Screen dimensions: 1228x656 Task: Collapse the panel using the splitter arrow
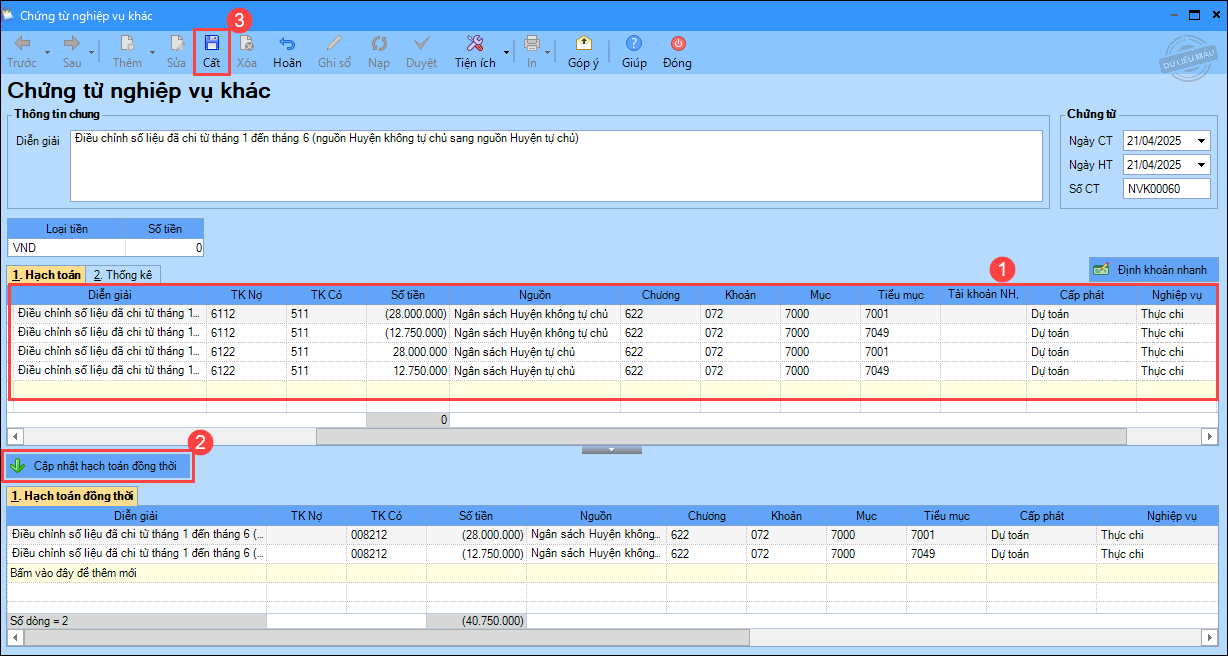(x=612, y=450)
